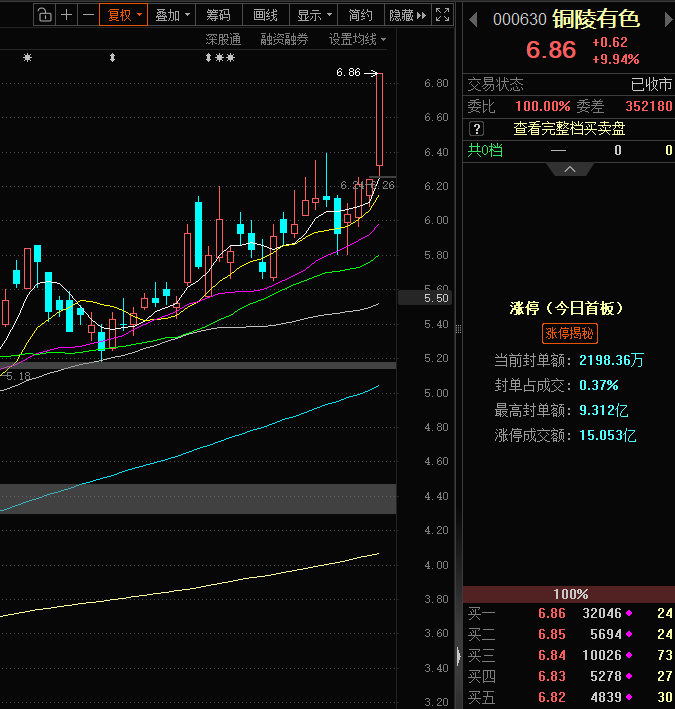
Task: Click the question mark help icon
Action: 477,128
